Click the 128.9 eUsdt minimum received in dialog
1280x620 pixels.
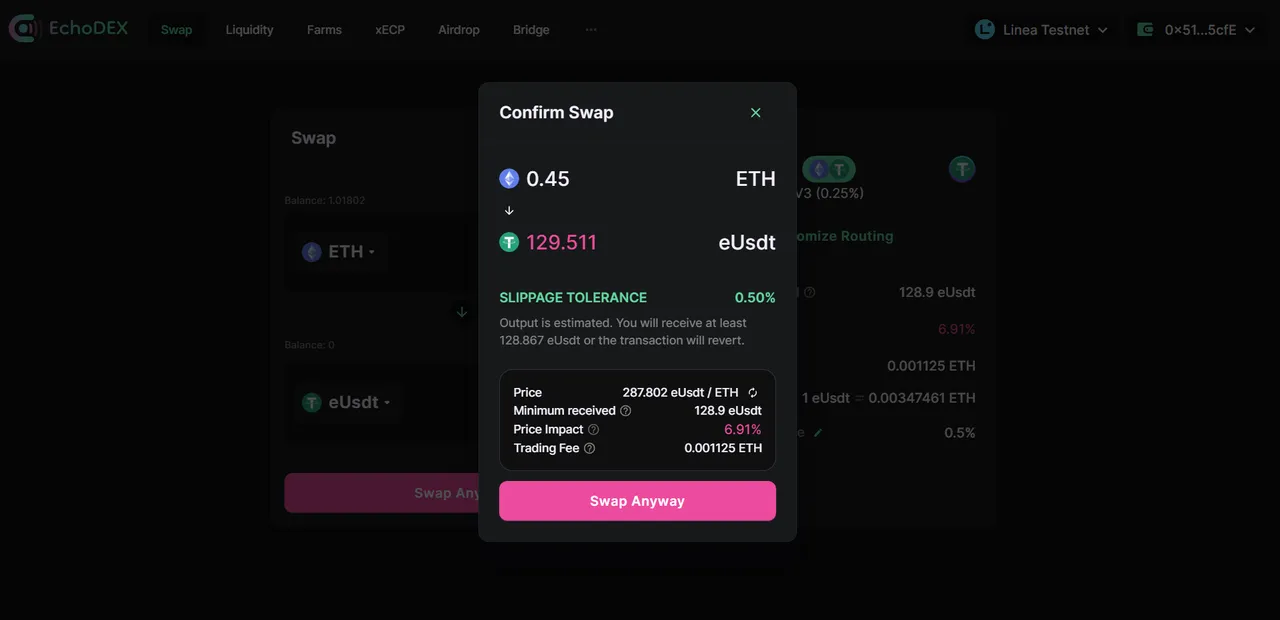click(728, 411)
